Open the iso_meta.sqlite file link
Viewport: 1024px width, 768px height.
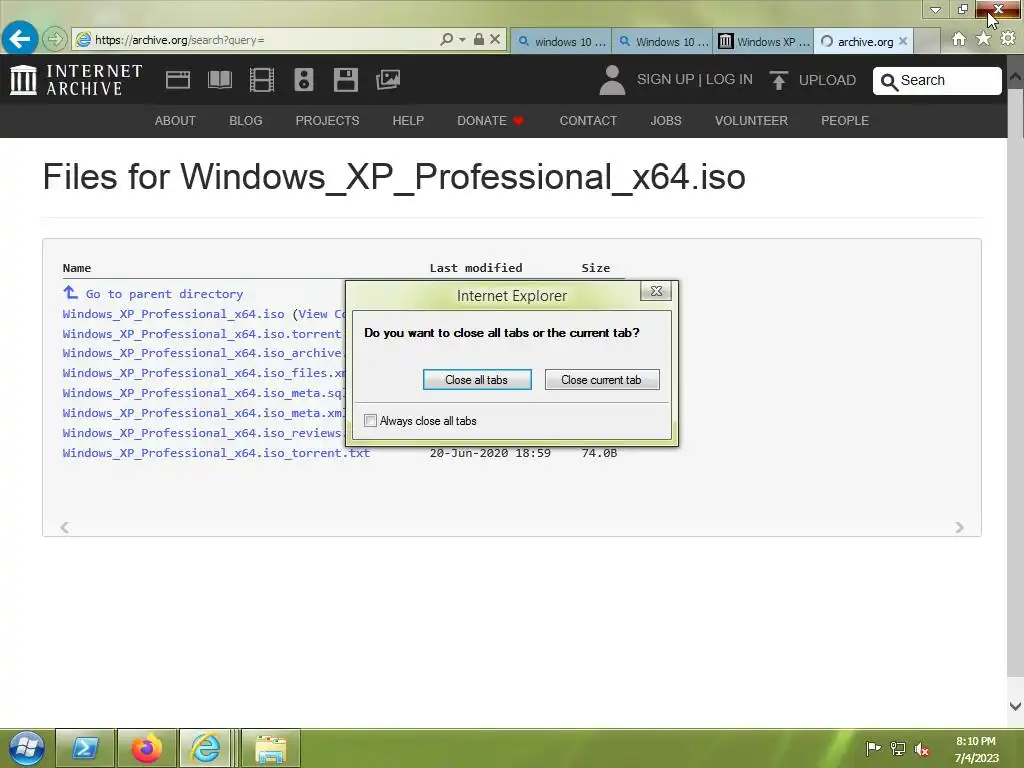click(x=203, y=393)
